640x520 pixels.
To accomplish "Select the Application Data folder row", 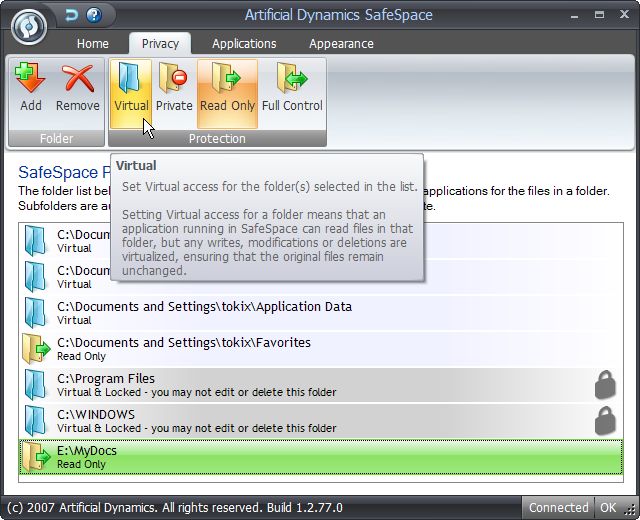I will 321,313.
